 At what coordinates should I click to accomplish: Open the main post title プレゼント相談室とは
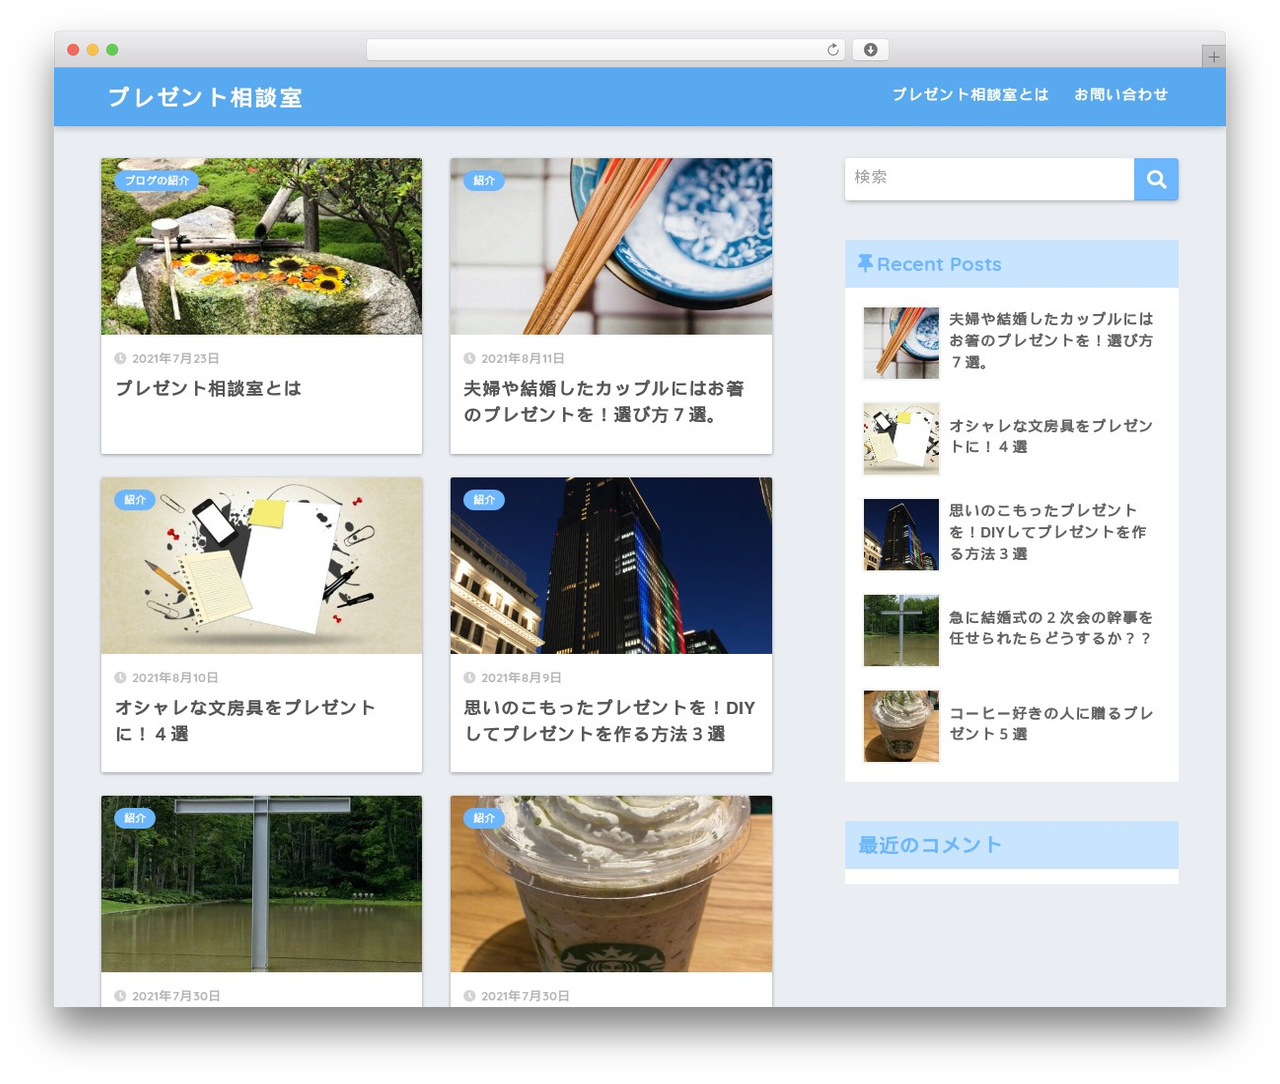tap(208, 388)
